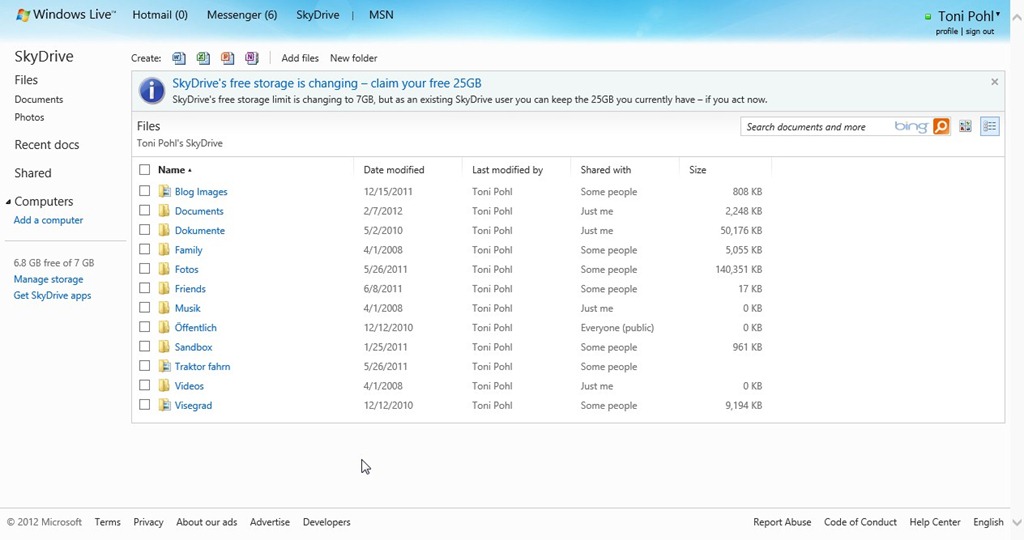This screenshot has width=1024, height=540.
Task: Tick the checkbox for Blog Images
Action: [145, 191]
